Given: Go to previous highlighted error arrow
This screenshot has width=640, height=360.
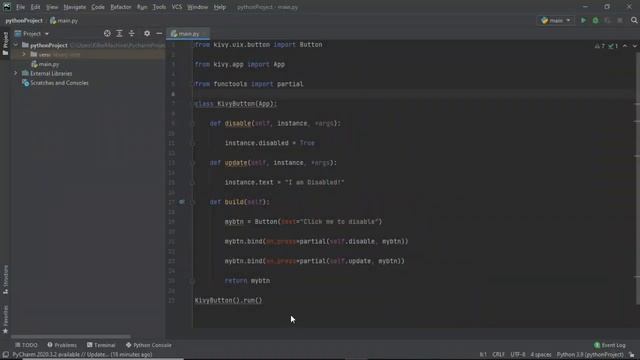Looking at the screenshot, I should 625,46.
